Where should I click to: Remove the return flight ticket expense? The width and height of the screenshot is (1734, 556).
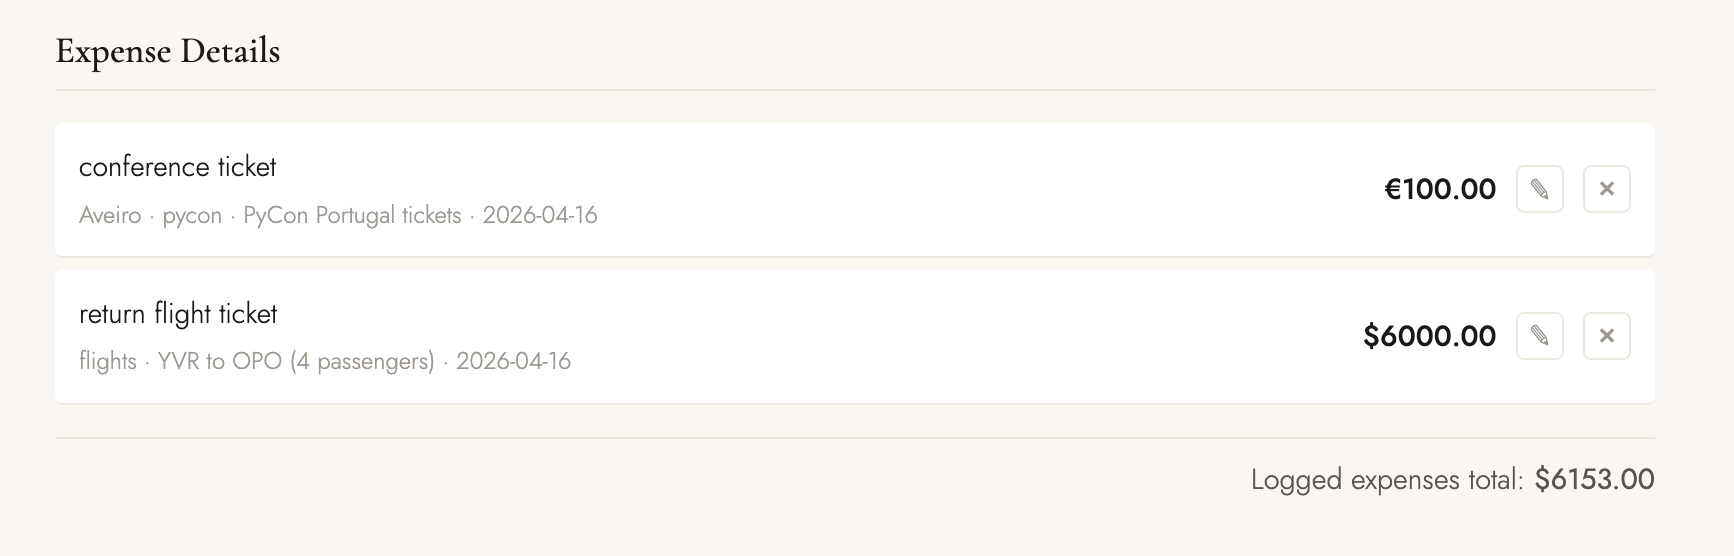point(1606,336)
